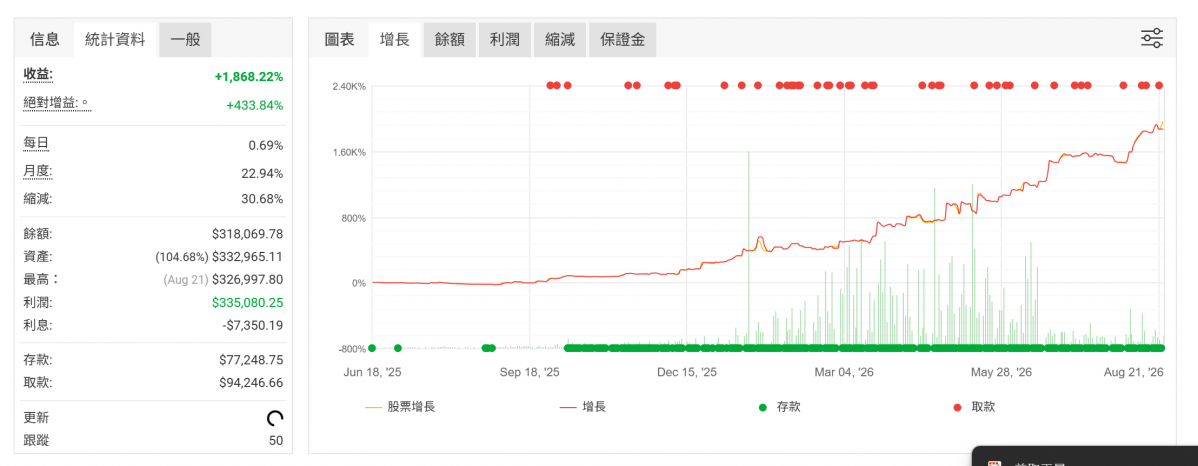Click the 2.40K% y-axis label

pos(349,86)
